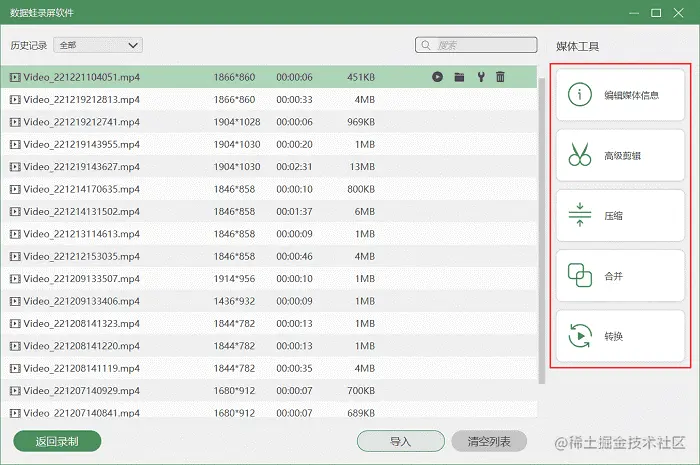
Task: Focus the 搜索 search field
Action: 476,45
